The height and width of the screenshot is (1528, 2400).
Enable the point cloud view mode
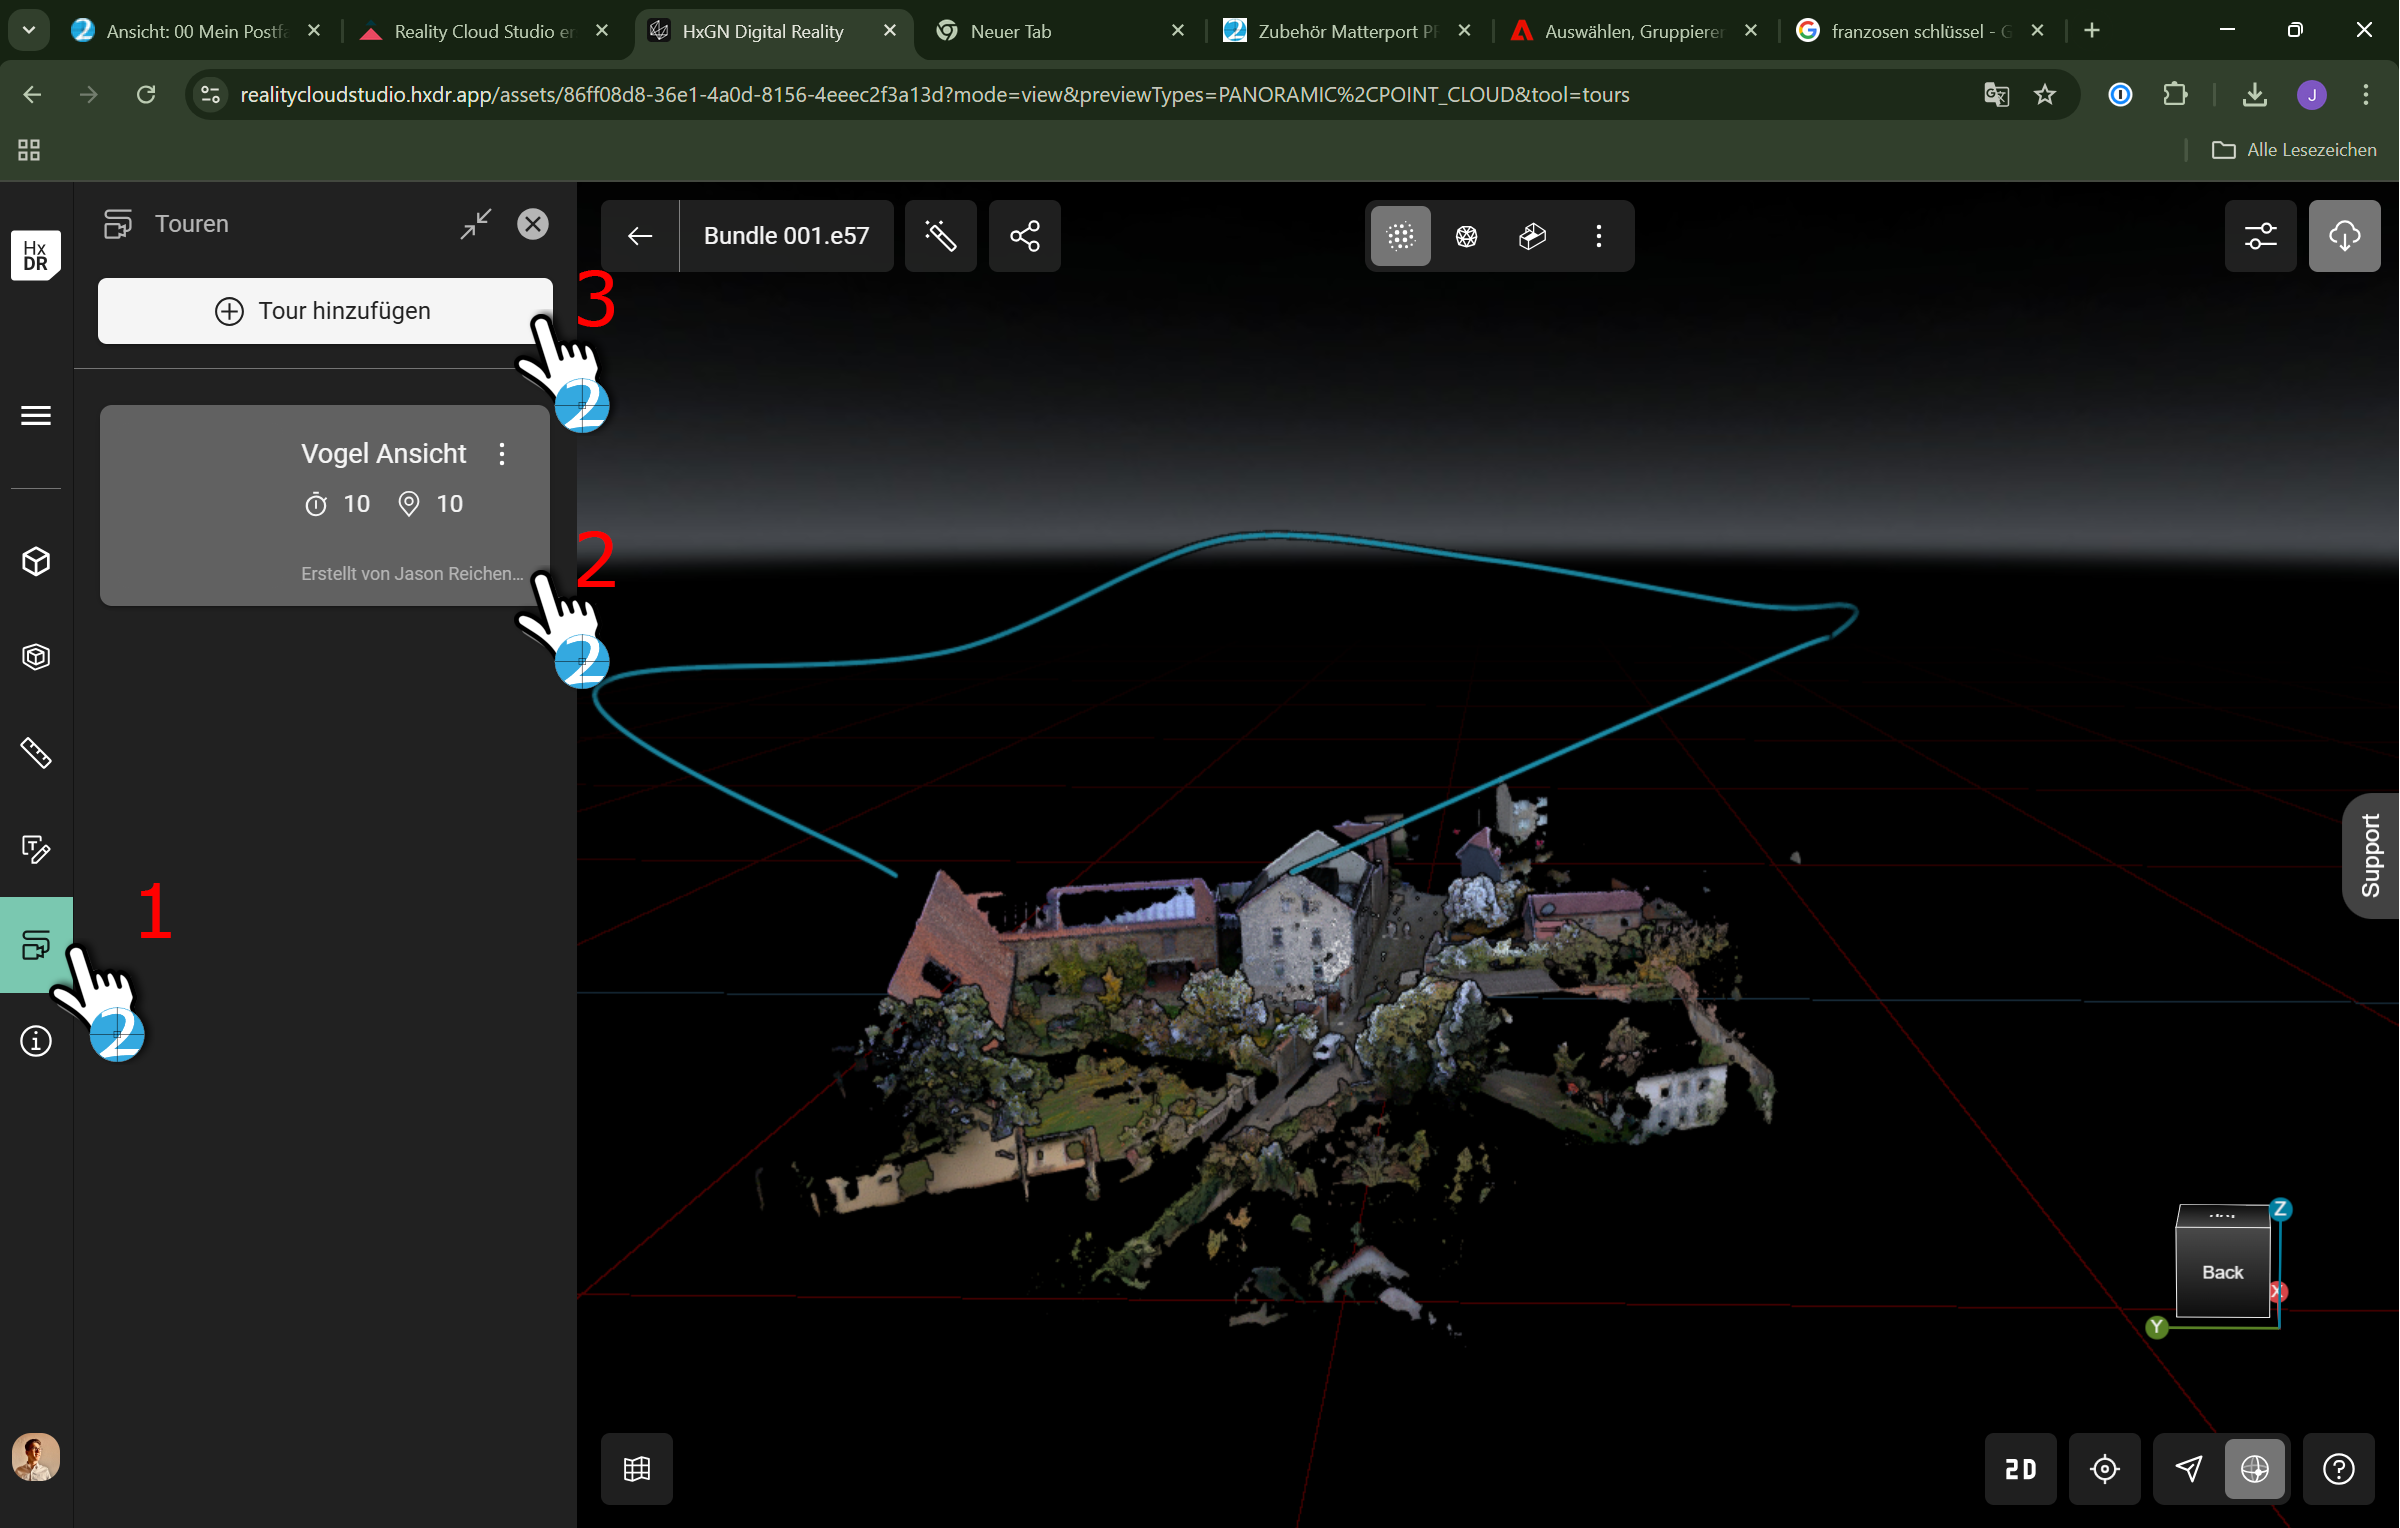(x=1401, y=236)
